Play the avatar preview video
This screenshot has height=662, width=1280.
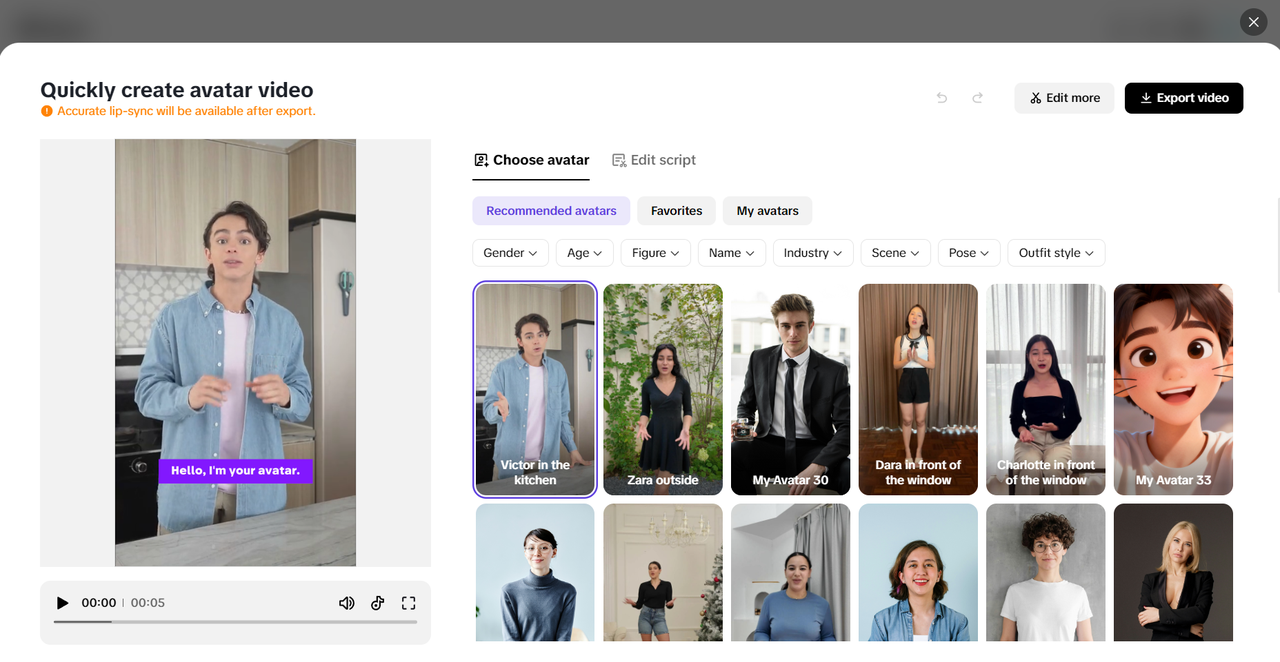pos(63,602)
